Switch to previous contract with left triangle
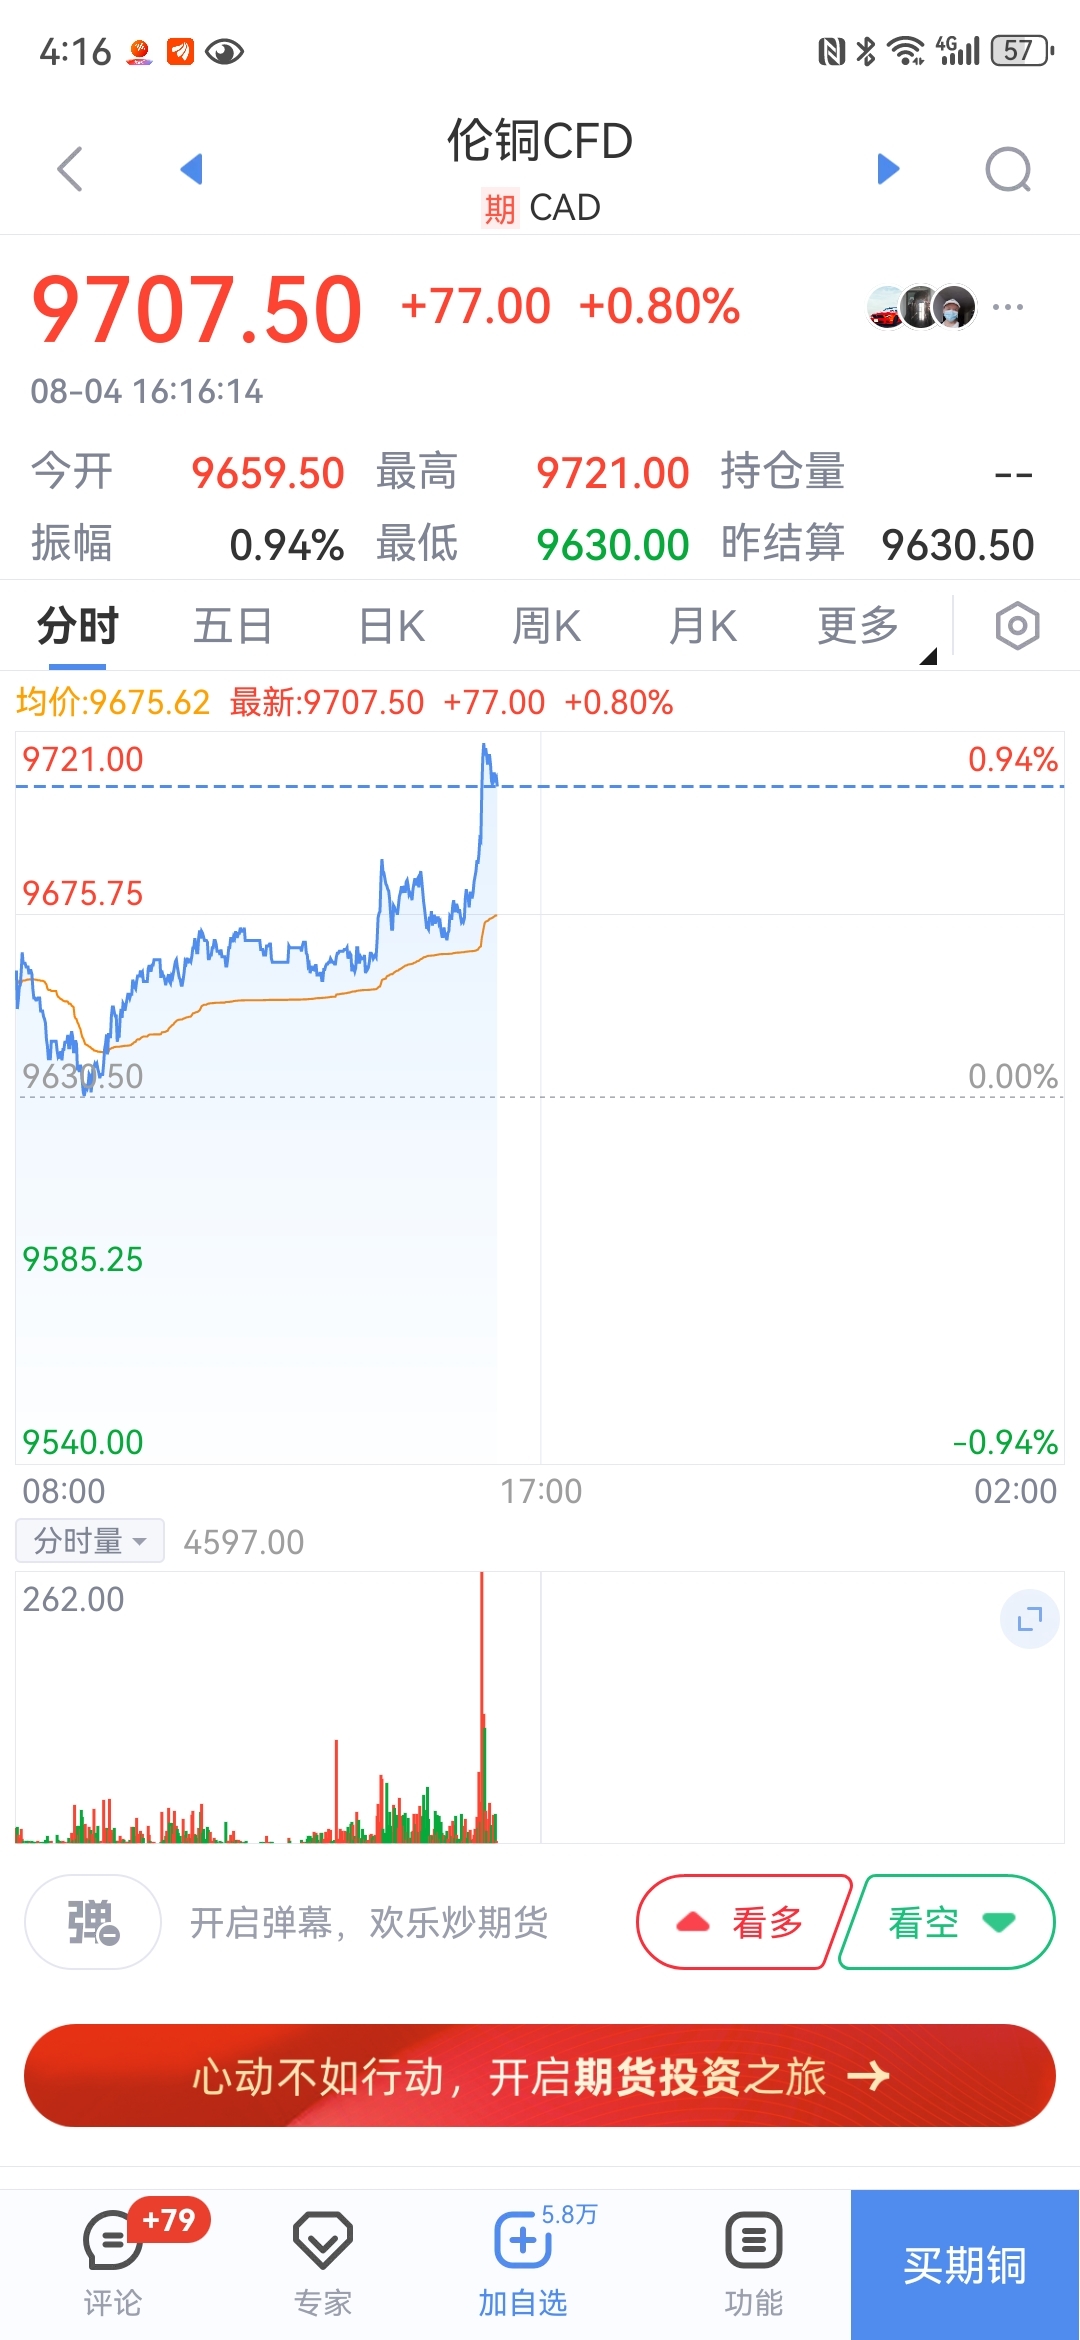Viewport: 1080px width, 2340px height. pyautogui.click(x=192, y=169)
